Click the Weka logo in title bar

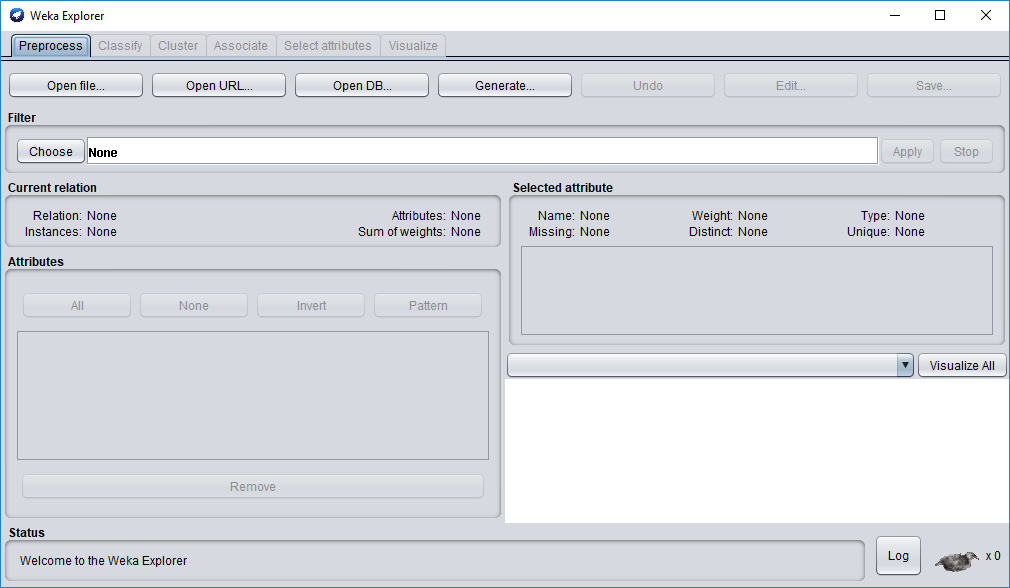point(16,15)
